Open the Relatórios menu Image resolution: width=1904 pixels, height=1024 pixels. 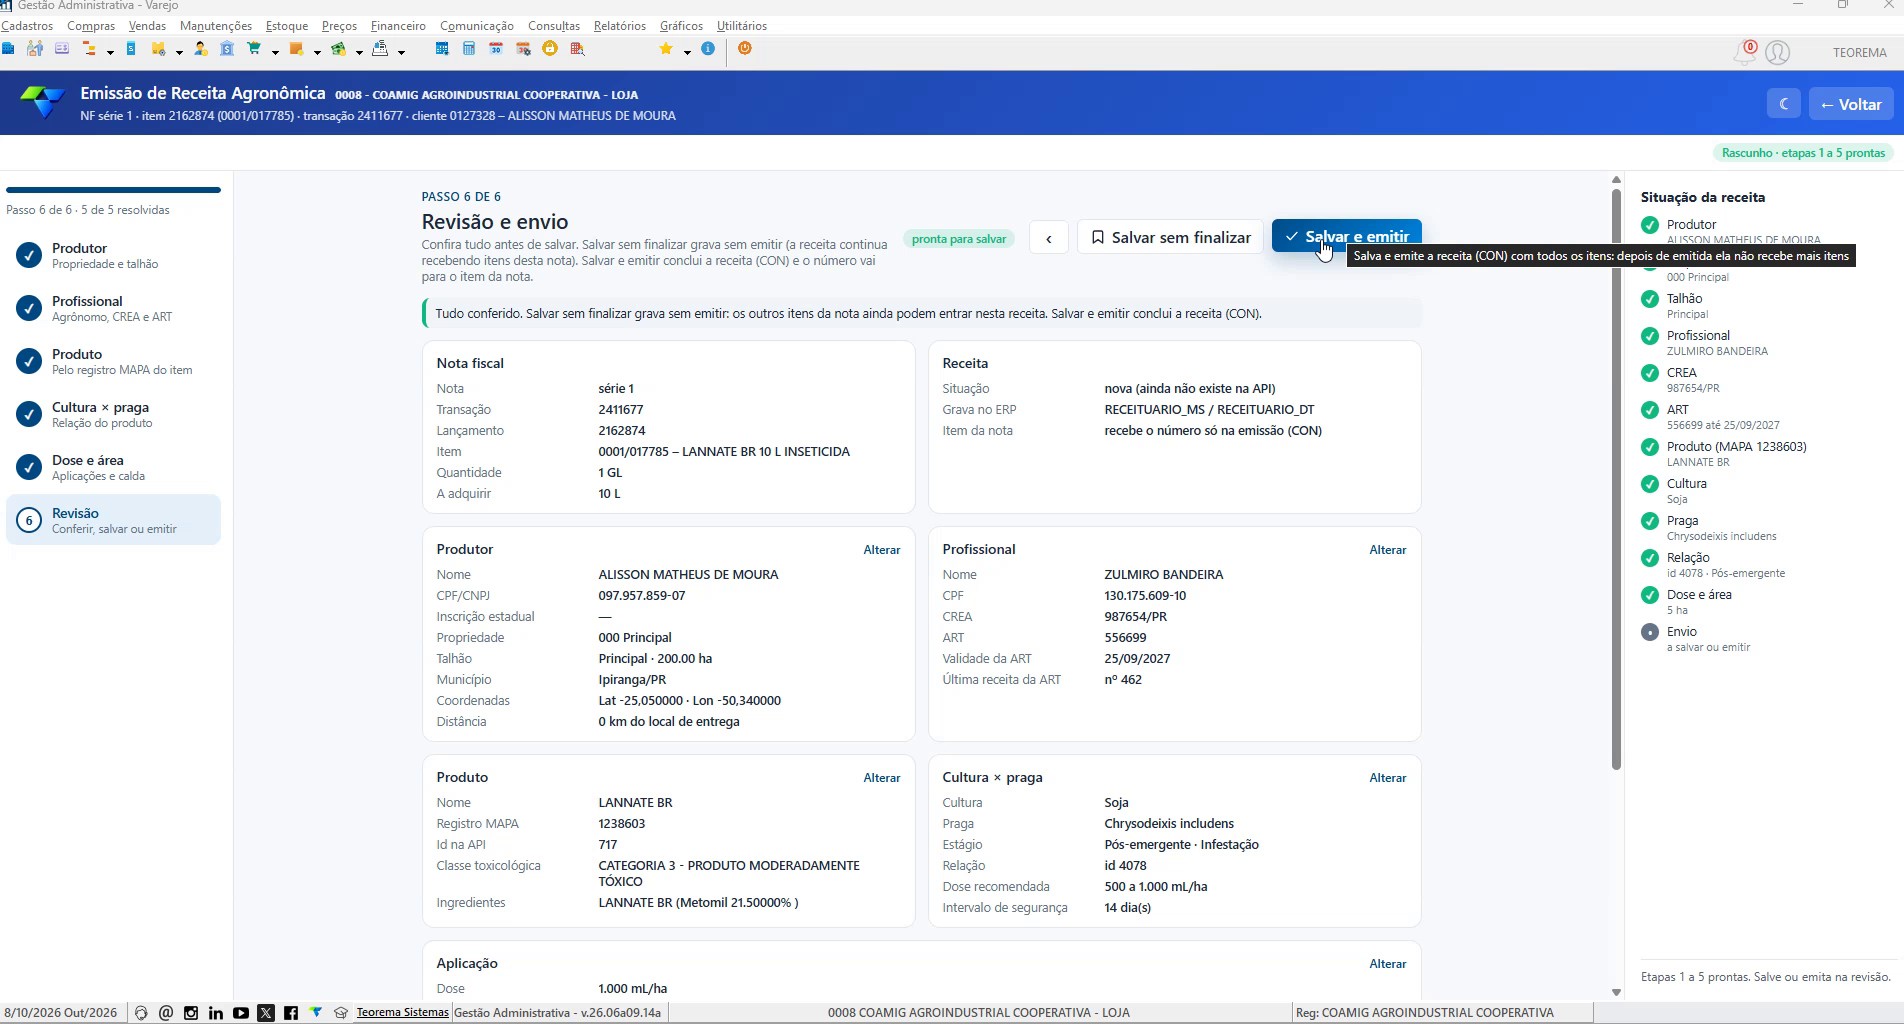click(x=620, y=26)
